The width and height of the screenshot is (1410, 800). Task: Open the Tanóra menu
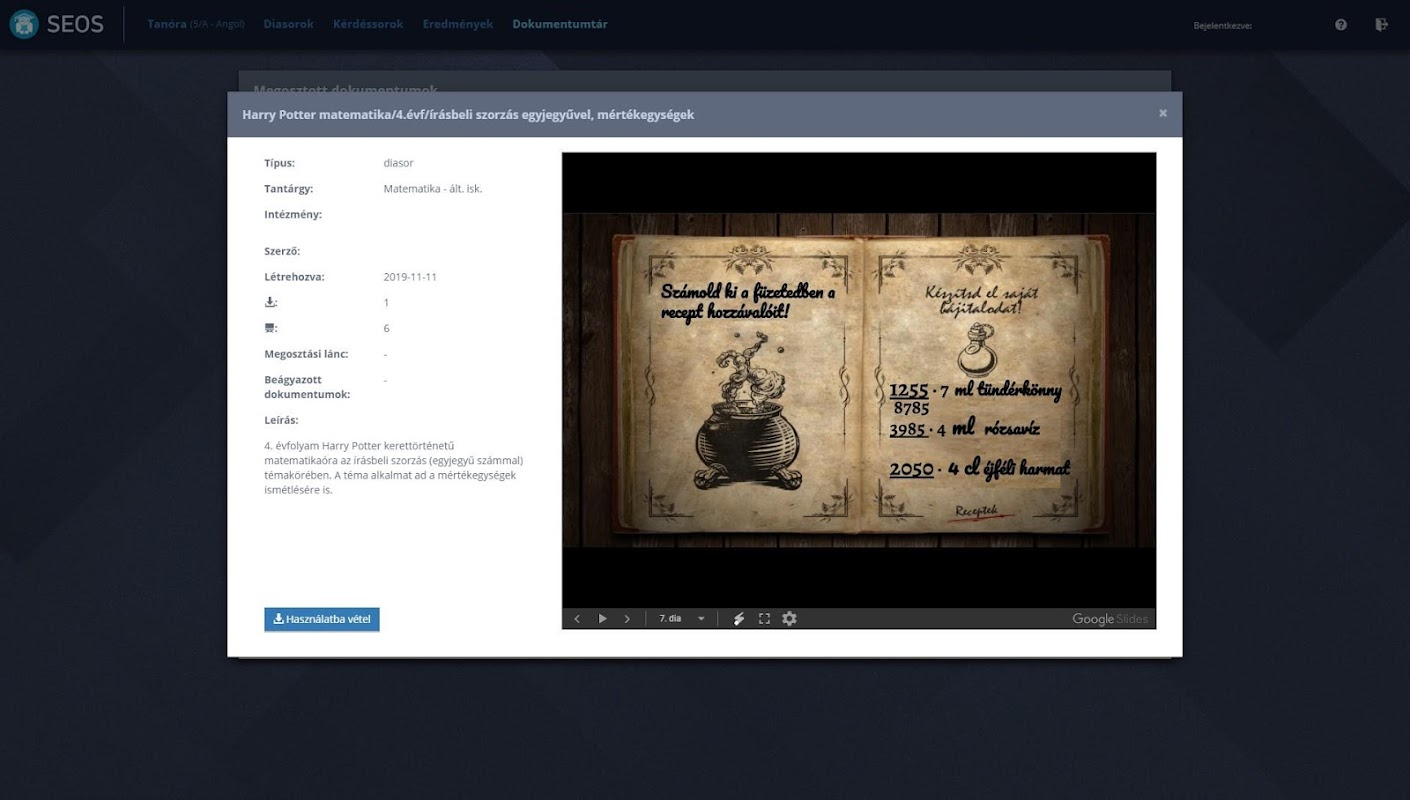(196, 24)
